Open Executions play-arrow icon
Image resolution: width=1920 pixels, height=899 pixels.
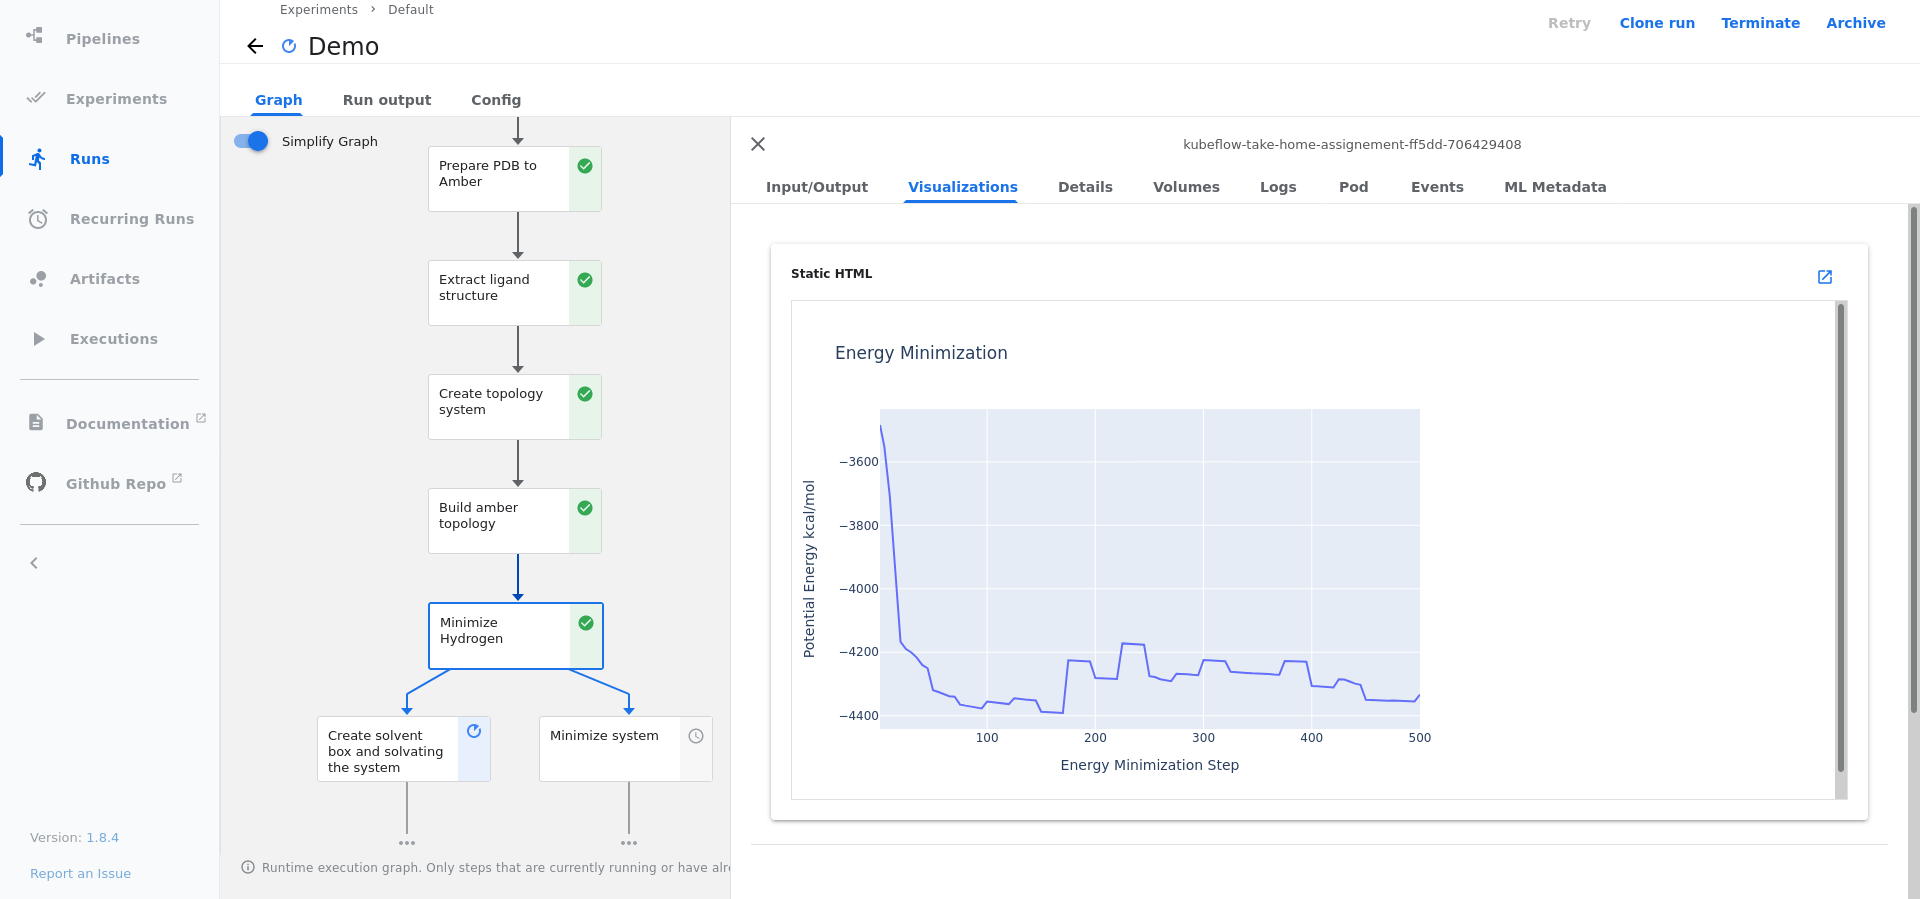pyautogui.click(x=38, y=339)
